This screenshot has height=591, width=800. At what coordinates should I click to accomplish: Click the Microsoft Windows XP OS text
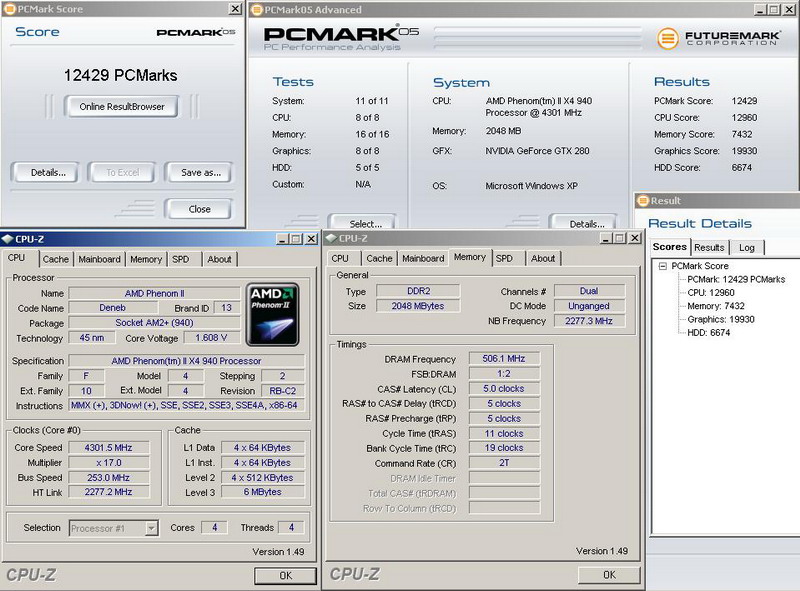531,186
